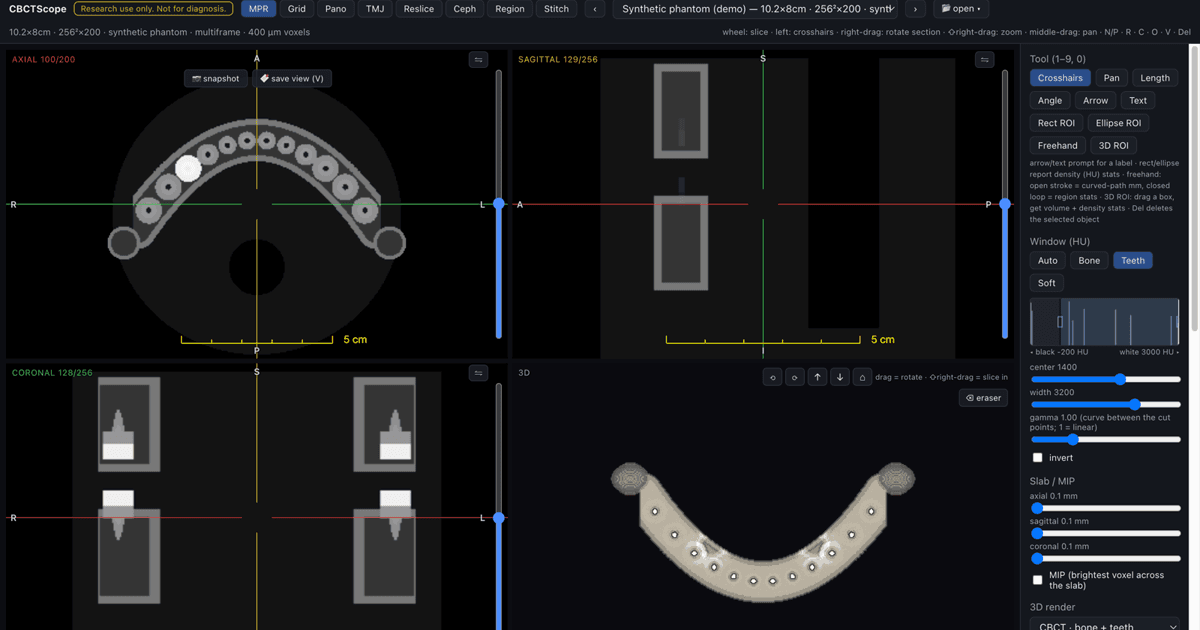Adjust the coronal slab thickness slider
The height and width of the screenshot is (630, 1200).
point(1106,559)
